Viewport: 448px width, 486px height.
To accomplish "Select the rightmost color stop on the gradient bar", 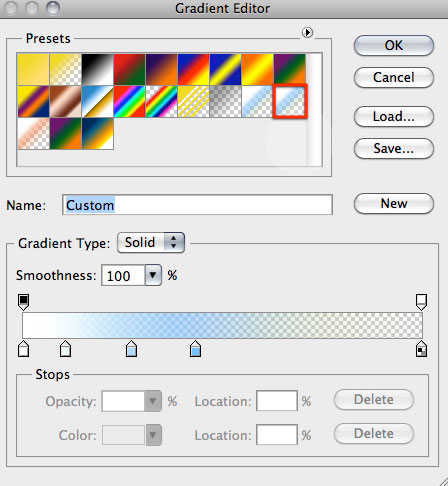I will 421,349.
